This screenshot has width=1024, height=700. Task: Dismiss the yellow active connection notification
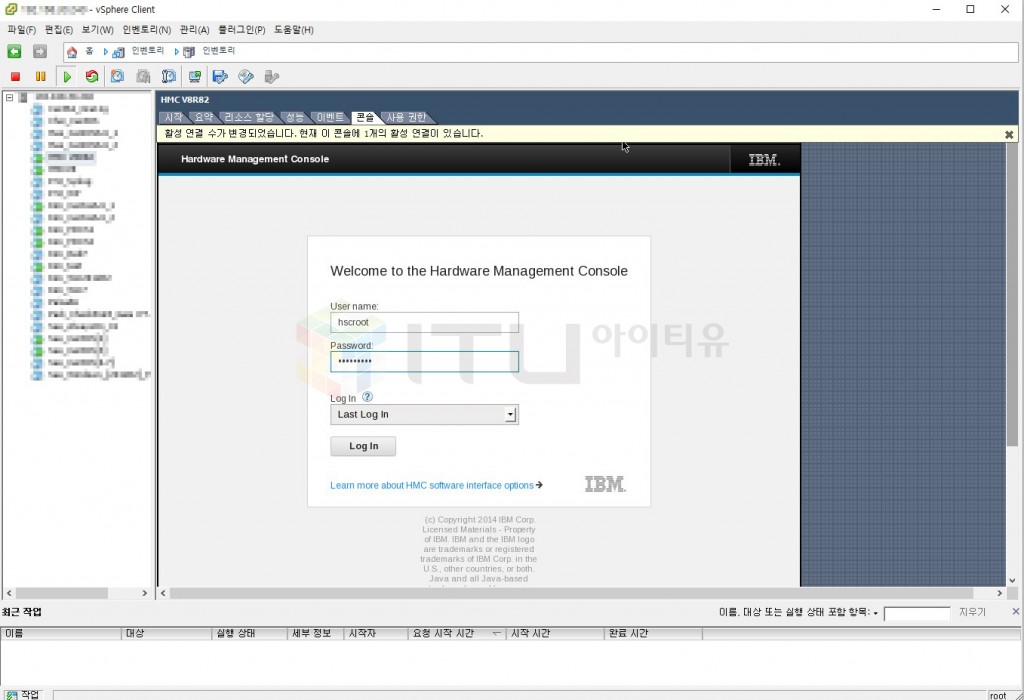point(1008,134)
